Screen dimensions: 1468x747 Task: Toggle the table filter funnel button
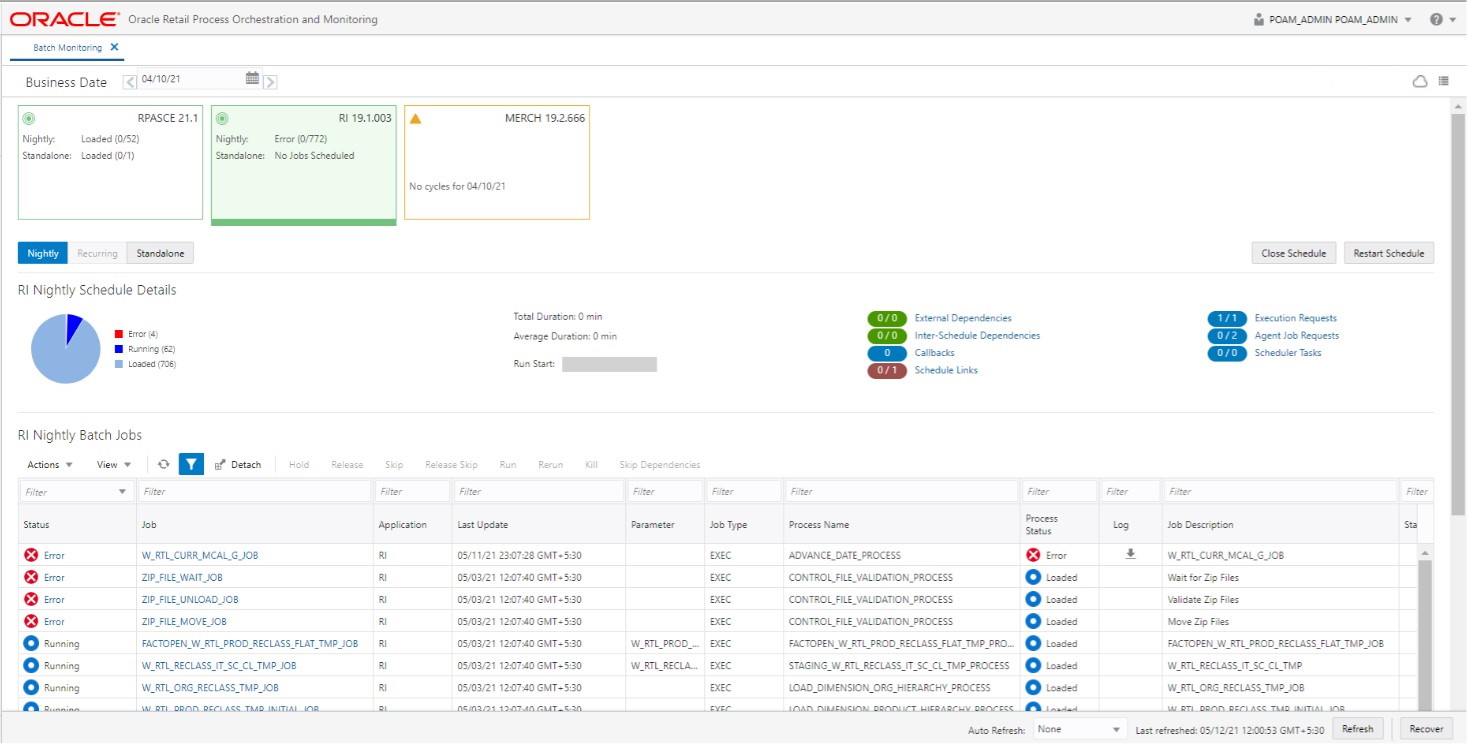click(191, 464)
